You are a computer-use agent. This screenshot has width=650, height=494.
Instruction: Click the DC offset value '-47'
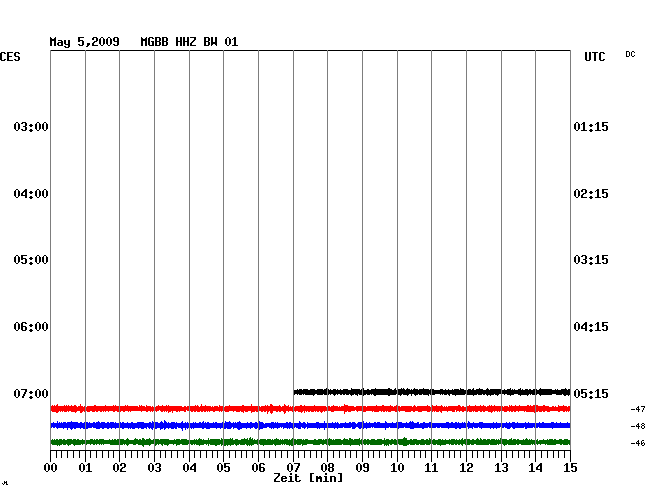tap(638, 409)
